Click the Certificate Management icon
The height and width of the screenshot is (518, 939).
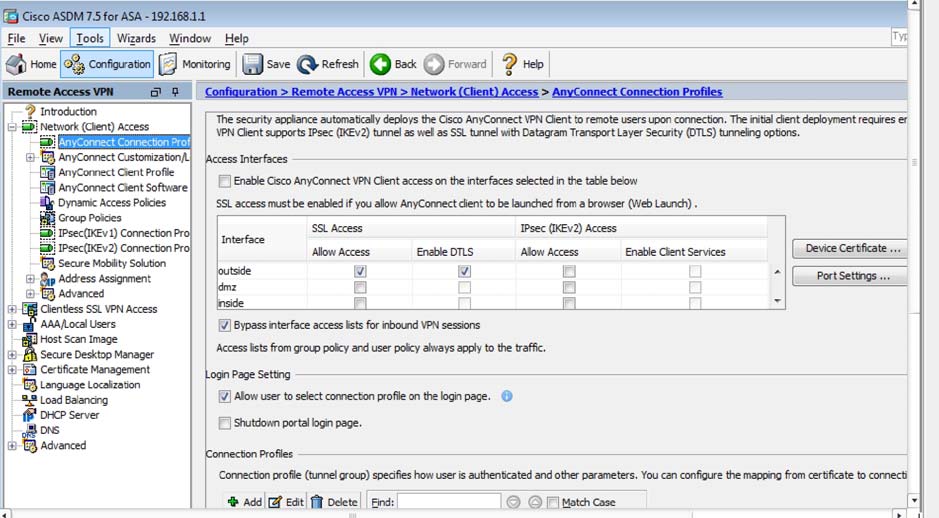(x=29, y=369)
